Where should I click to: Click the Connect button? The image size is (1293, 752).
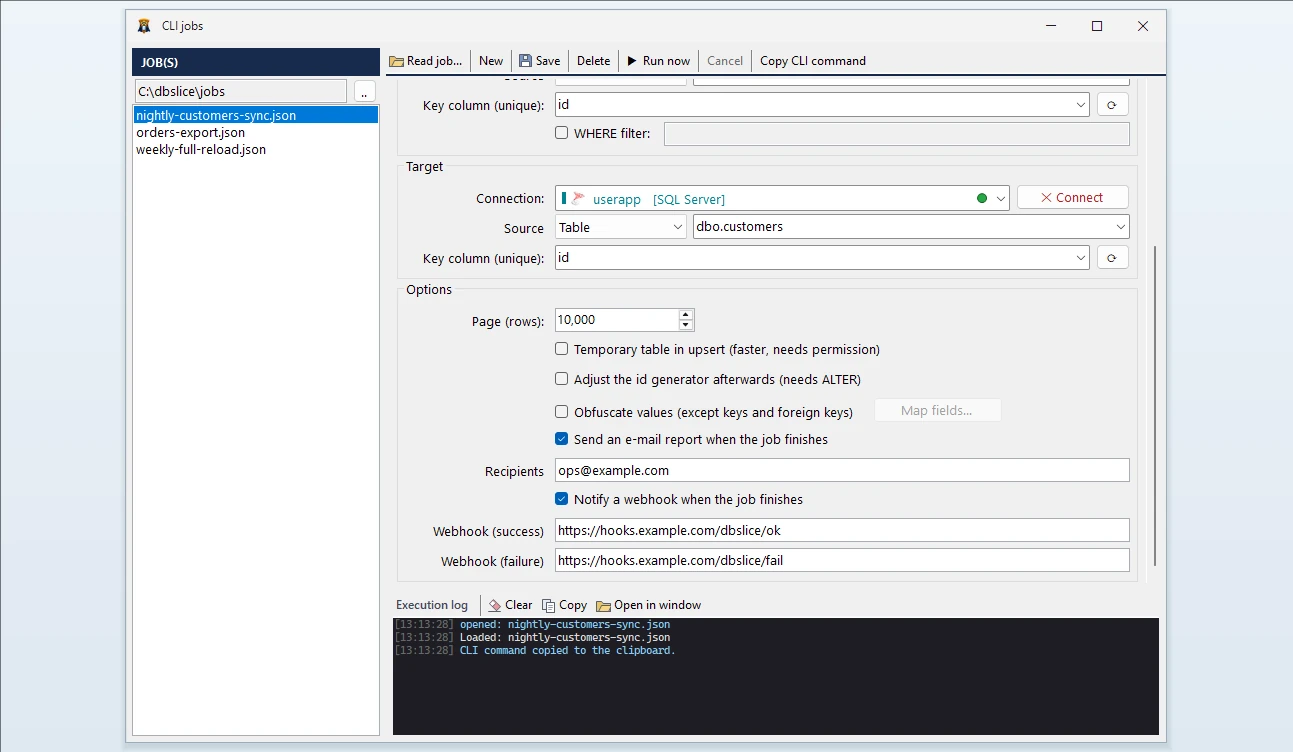click(1072, 198)
